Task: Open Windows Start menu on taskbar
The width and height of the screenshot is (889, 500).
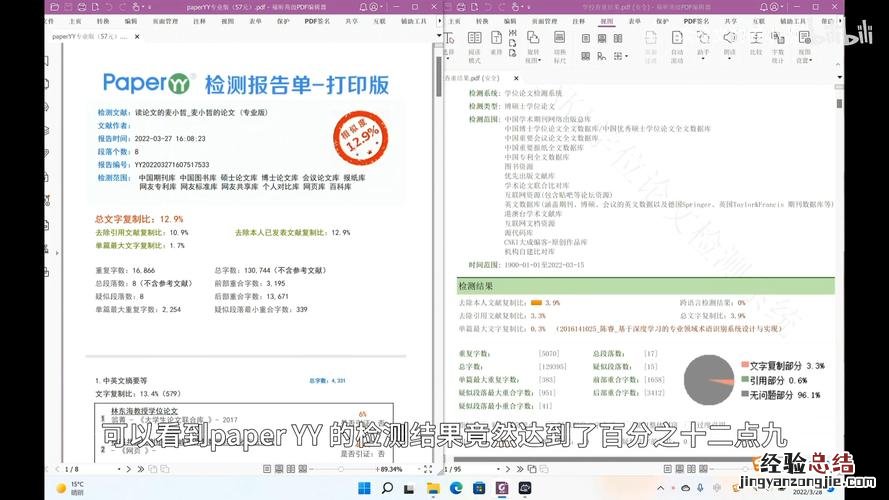Action: [x=364, y=488]
